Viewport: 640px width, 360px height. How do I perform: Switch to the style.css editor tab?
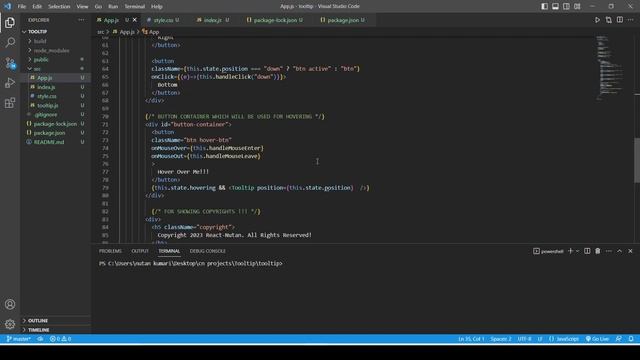point(163,20)
